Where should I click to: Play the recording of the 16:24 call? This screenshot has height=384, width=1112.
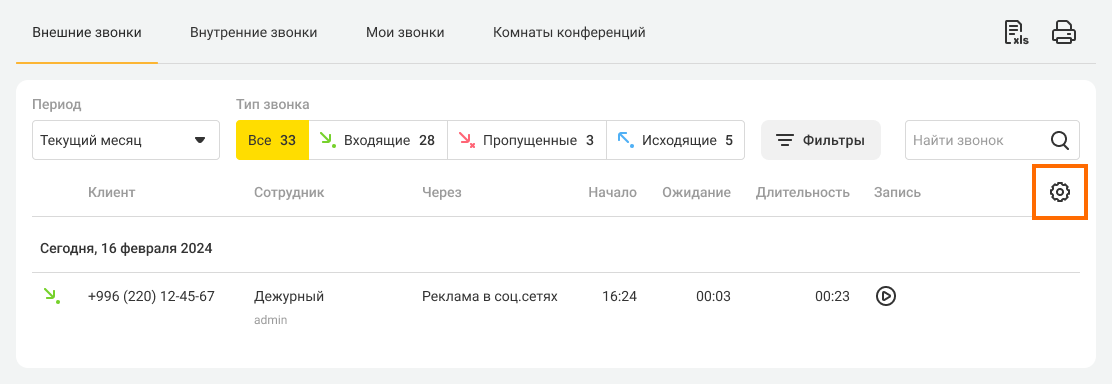pos(886,296)
